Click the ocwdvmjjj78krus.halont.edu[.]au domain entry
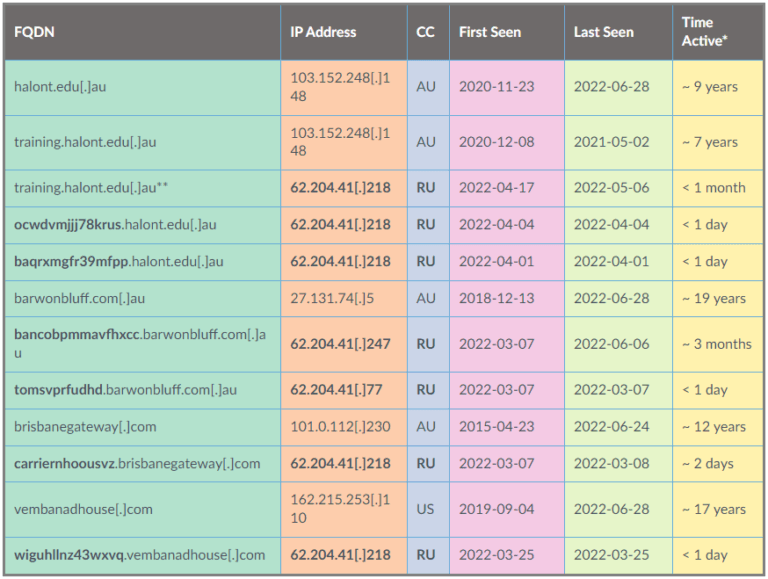This screenshot has width=768, height=579. [x=119, y=225]
